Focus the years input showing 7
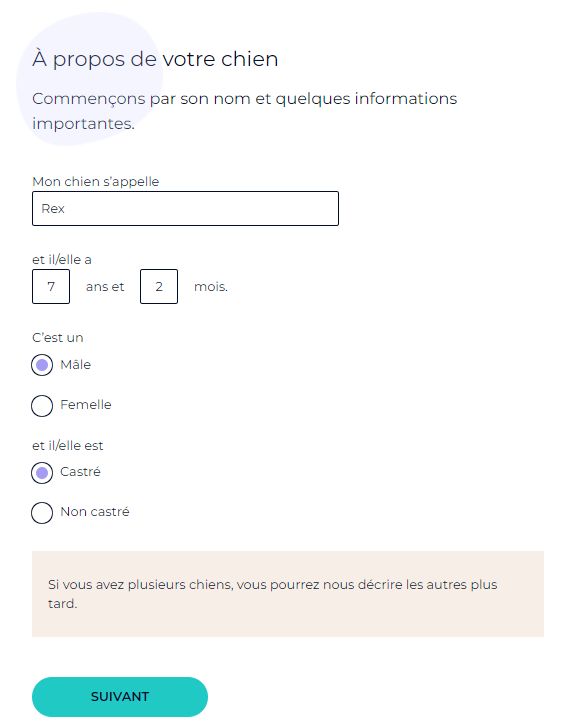Viewport: 575px width, 727px height. tap(51, 287)
